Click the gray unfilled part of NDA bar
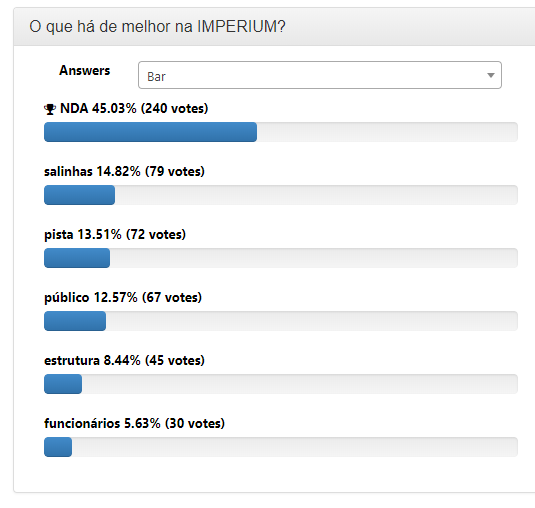This screenshot has height=508, width=535. [387, 132]
